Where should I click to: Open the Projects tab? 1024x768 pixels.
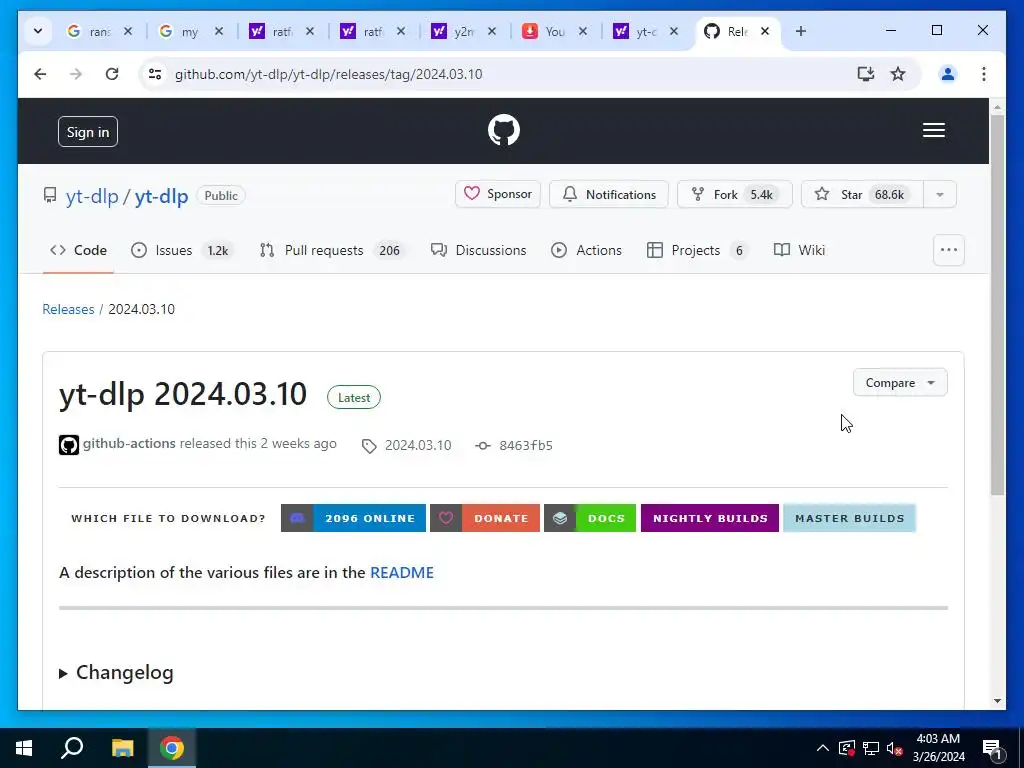click(697, 250)
